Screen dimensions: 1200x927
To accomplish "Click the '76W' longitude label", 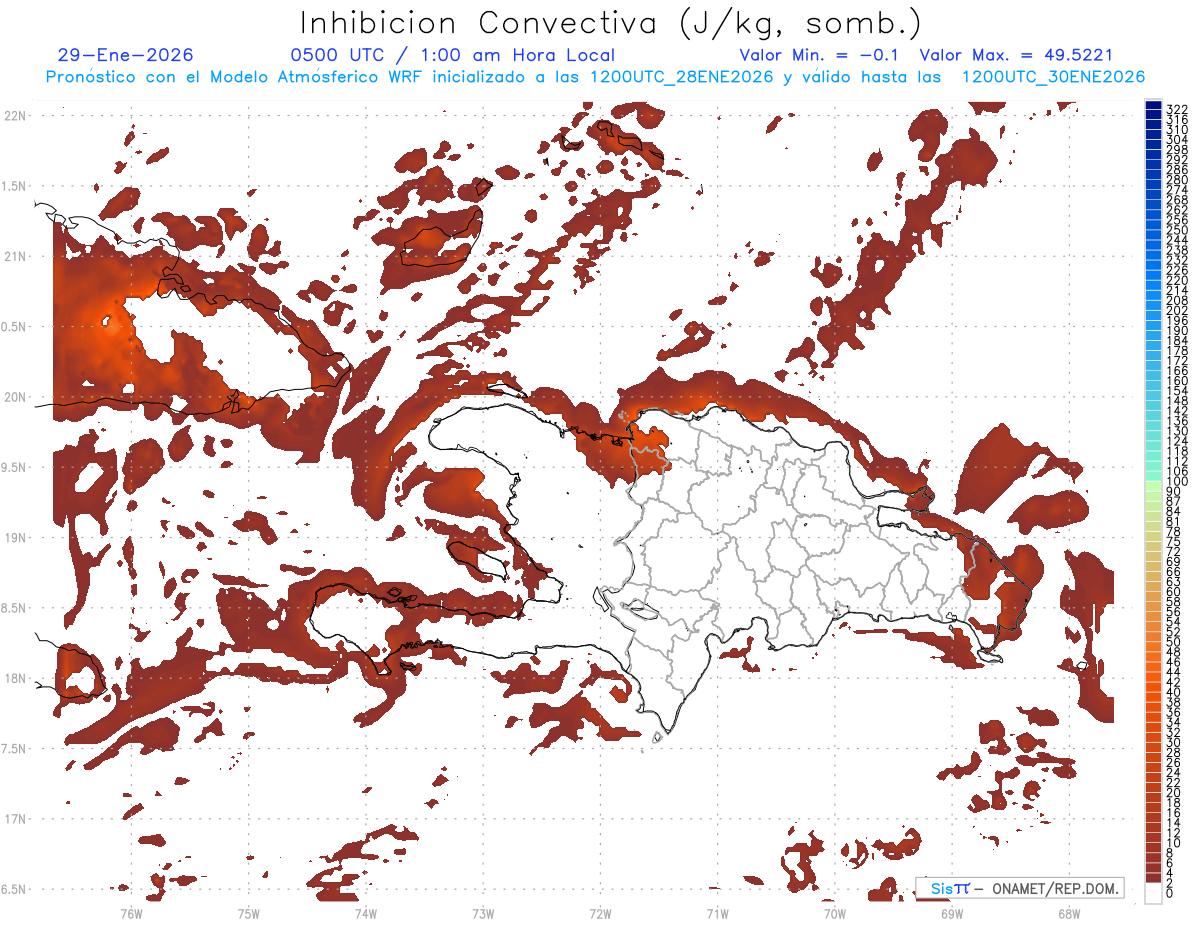I will (131, 912).
